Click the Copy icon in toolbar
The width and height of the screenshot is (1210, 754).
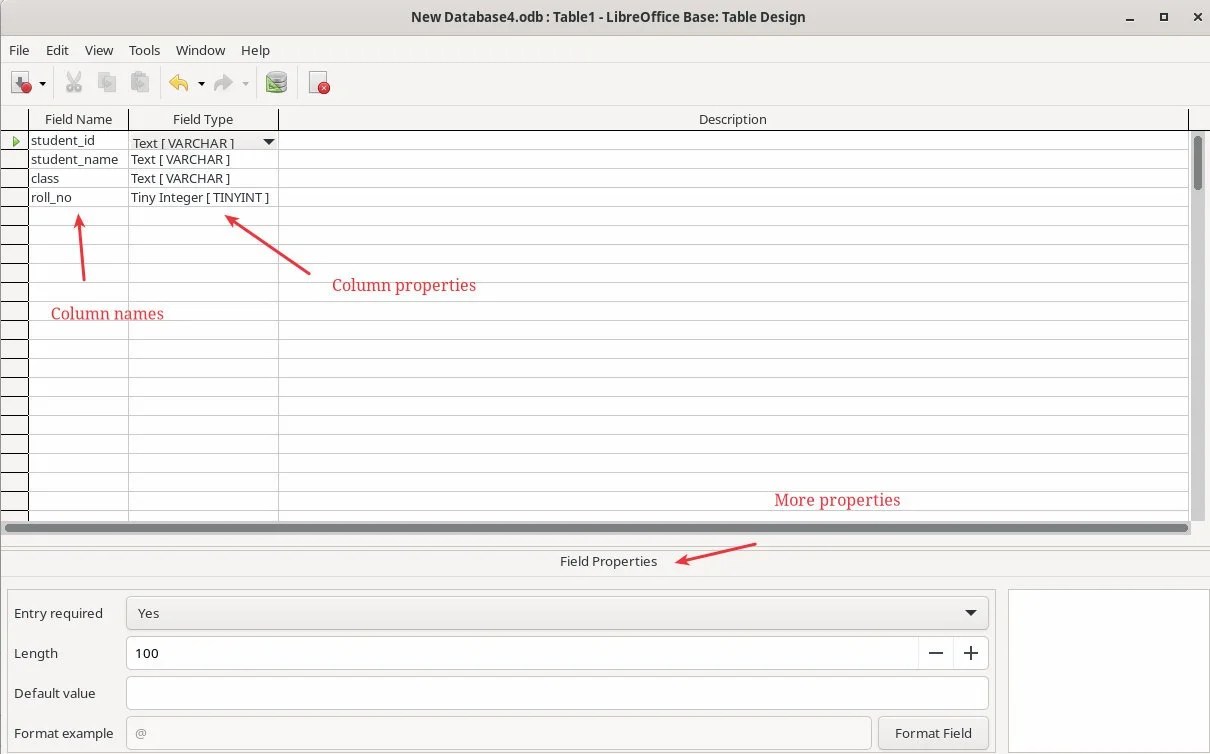tap(107, 82)
